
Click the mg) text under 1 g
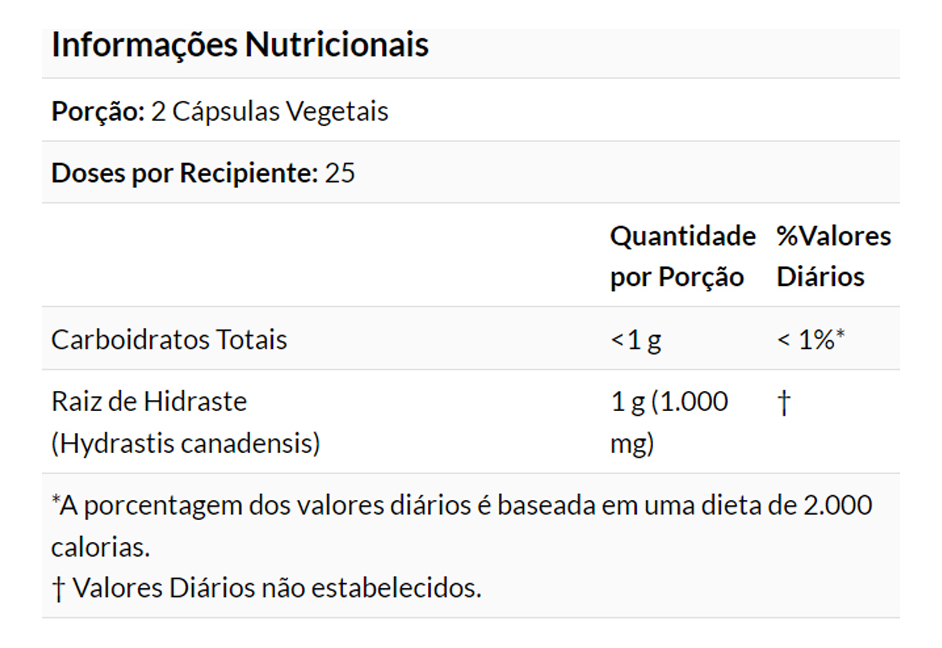point(631,444)
